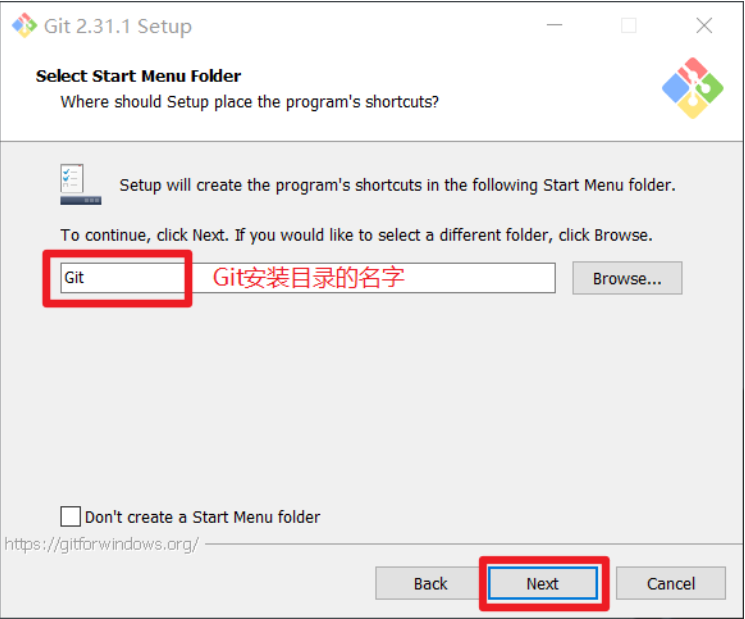Proceed with the Next button

[543, 583]
